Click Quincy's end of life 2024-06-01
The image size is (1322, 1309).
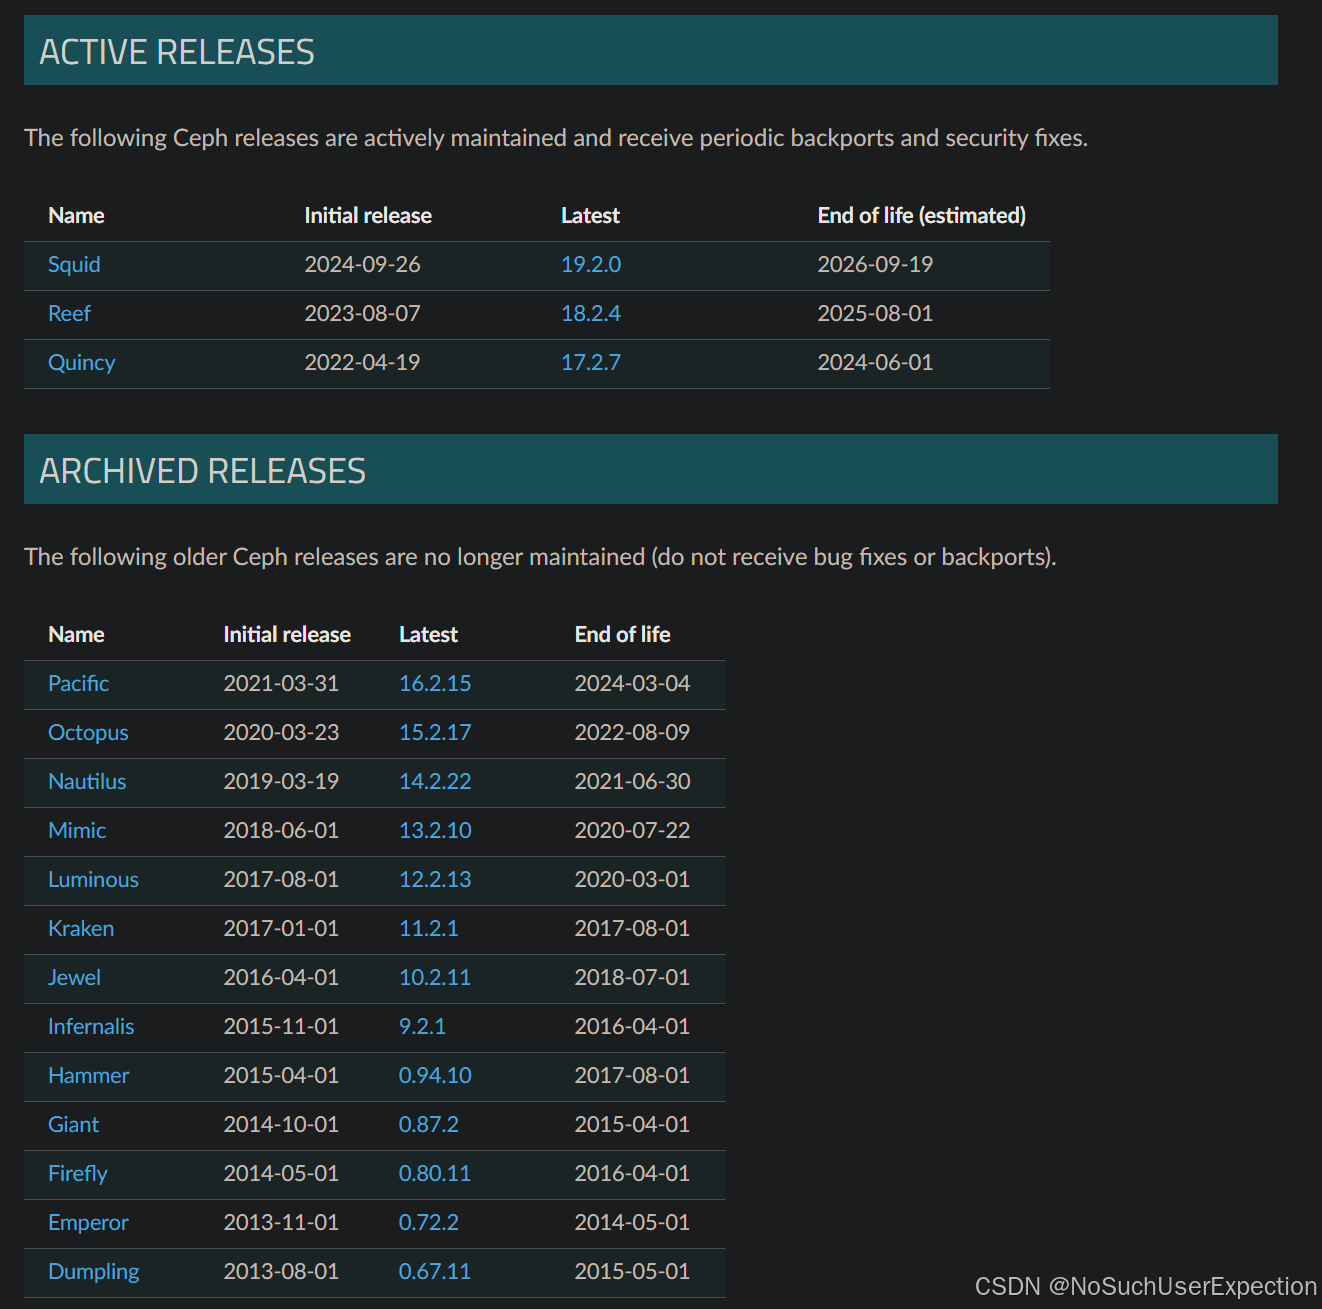pos(875,363)
